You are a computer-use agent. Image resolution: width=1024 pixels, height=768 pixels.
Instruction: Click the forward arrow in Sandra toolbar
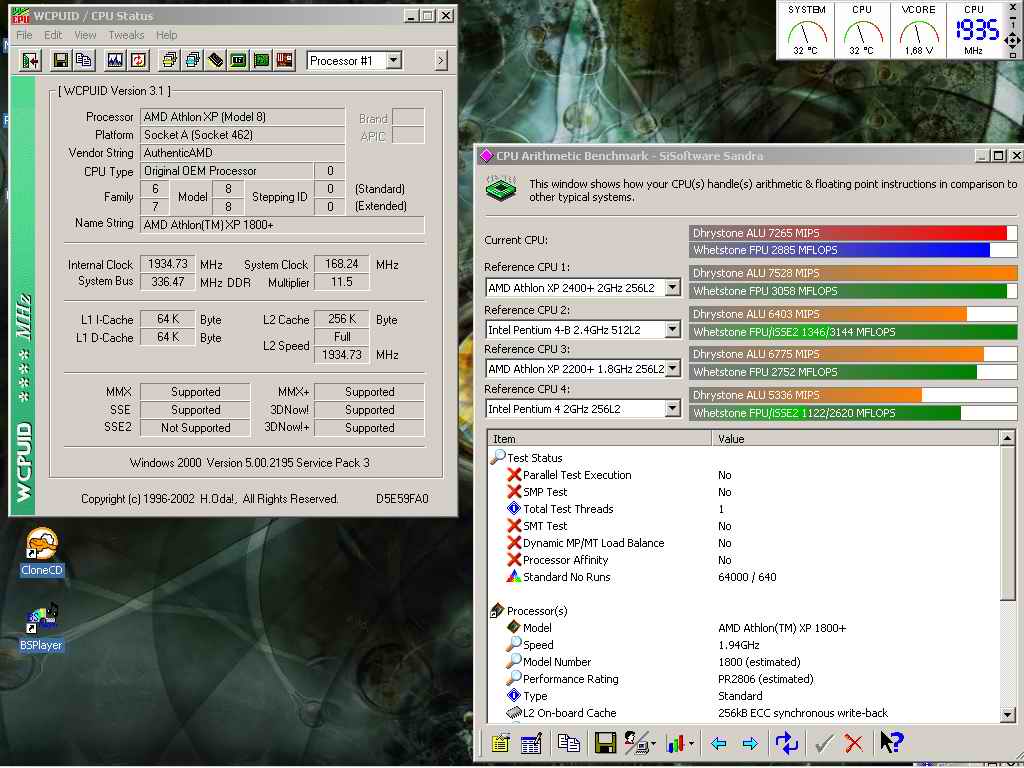coord(750,743)
